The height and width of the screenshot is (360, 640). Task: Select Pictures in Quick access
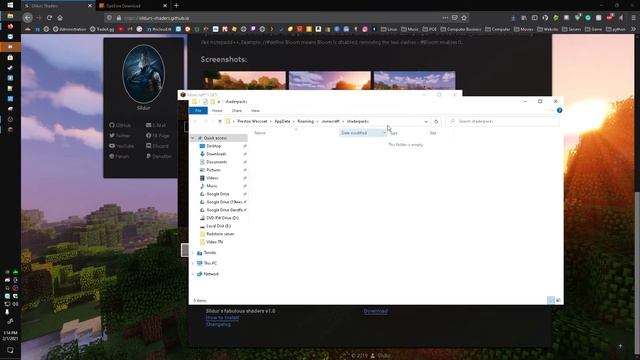point(213,170)
